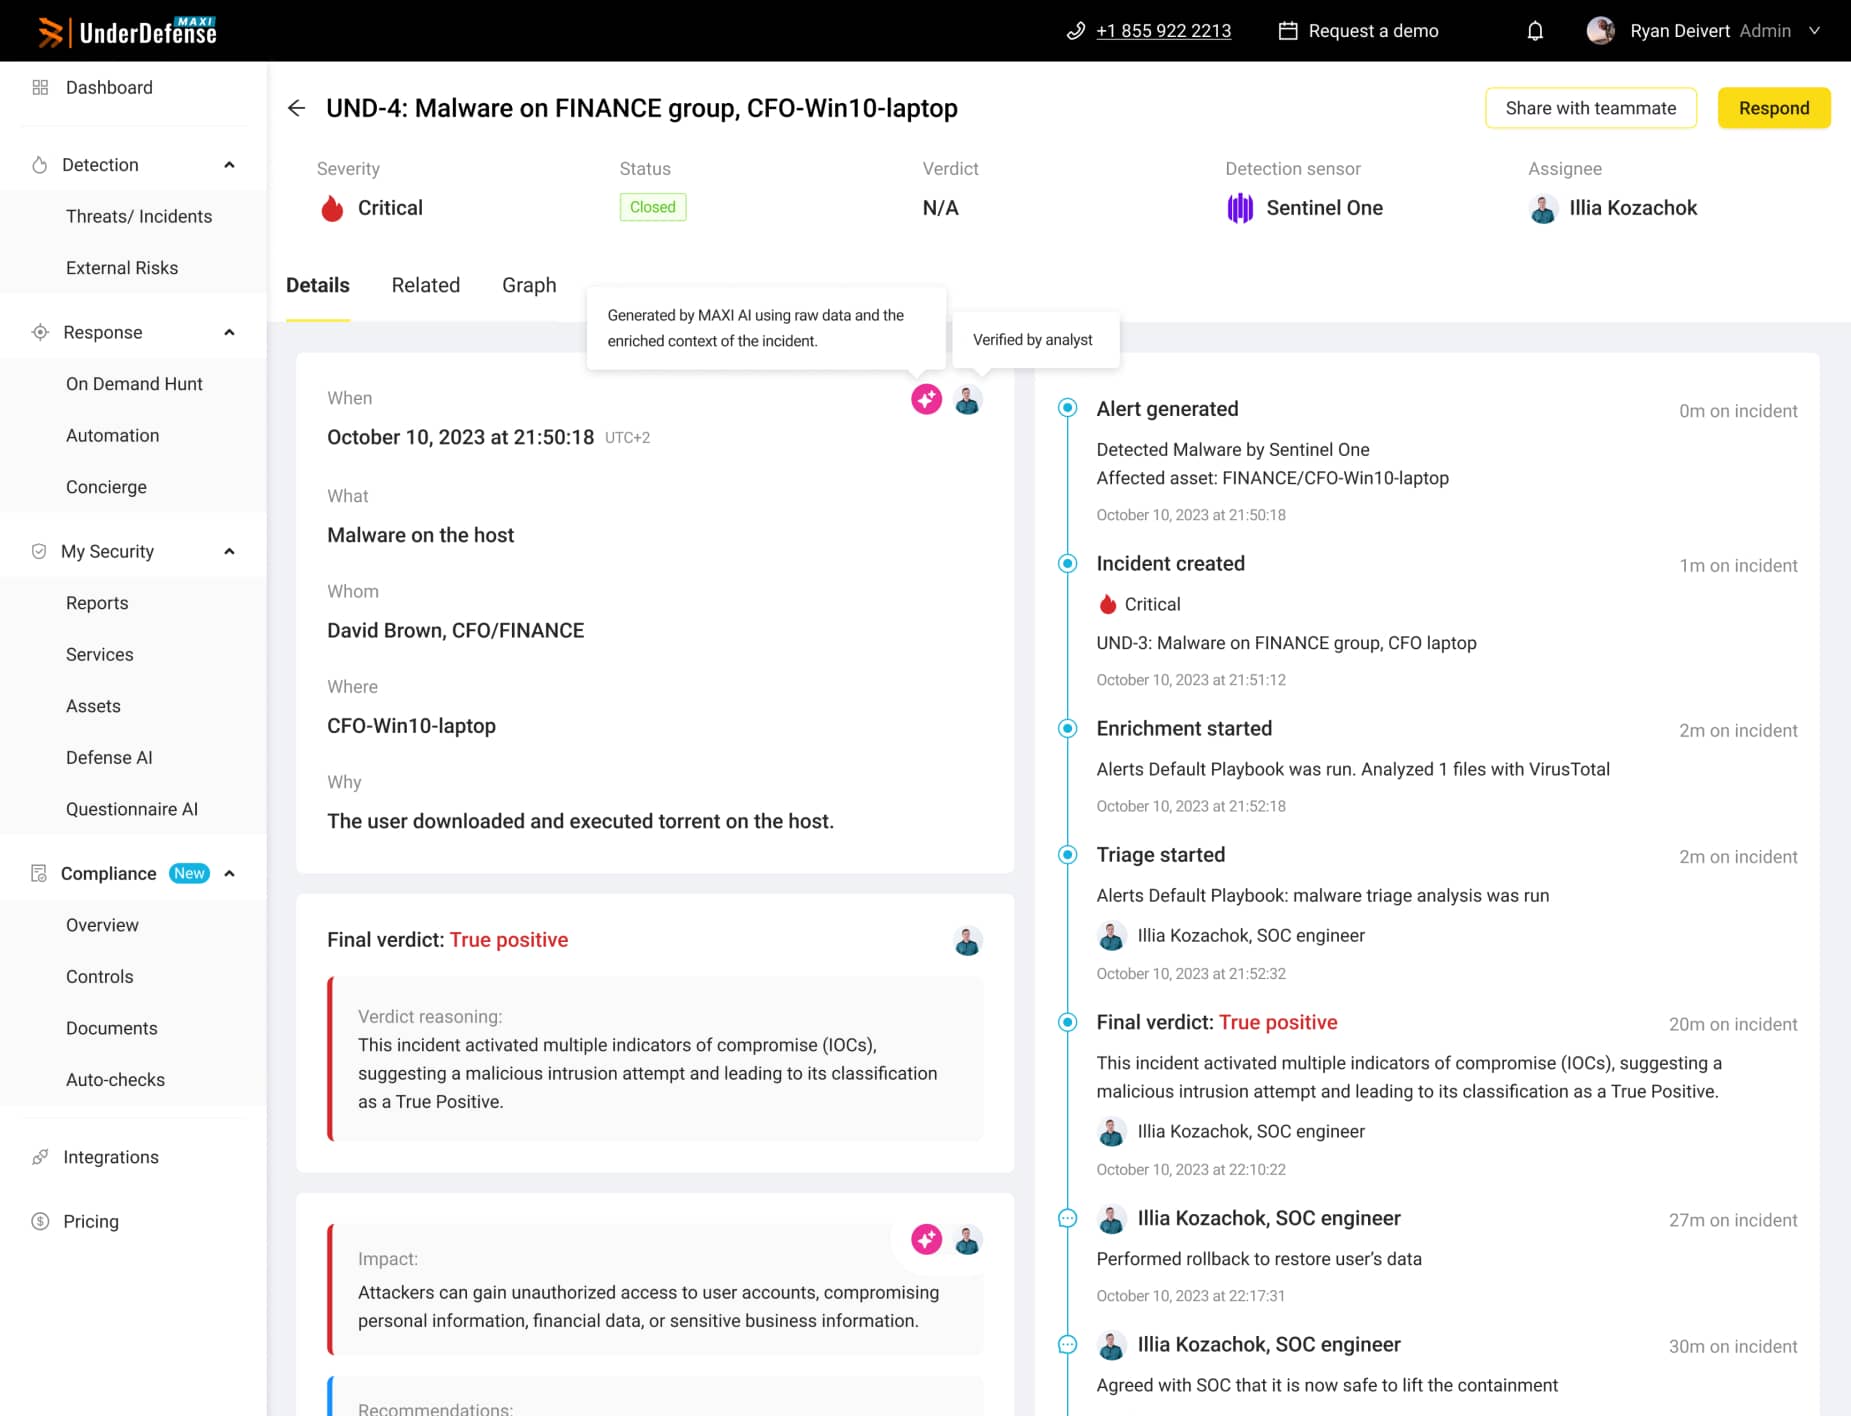Click the Incident created timeline marker

tap(1068, 563)
